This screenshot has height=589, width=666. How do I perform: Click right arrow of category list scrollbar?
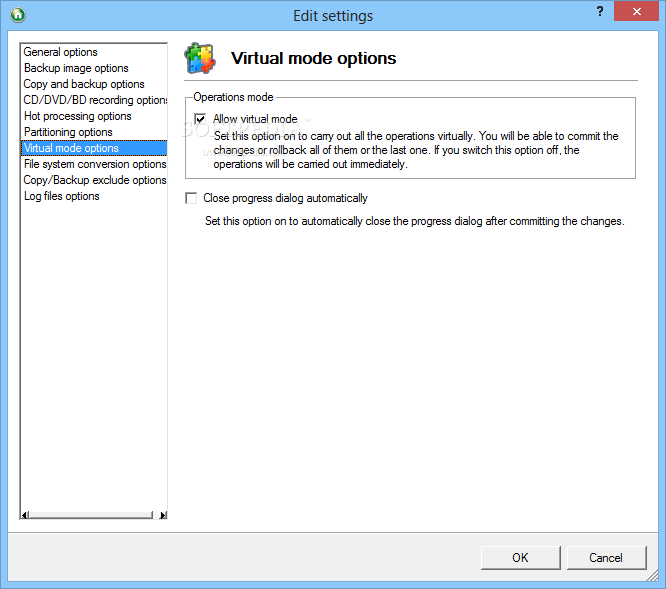[163, 515]
